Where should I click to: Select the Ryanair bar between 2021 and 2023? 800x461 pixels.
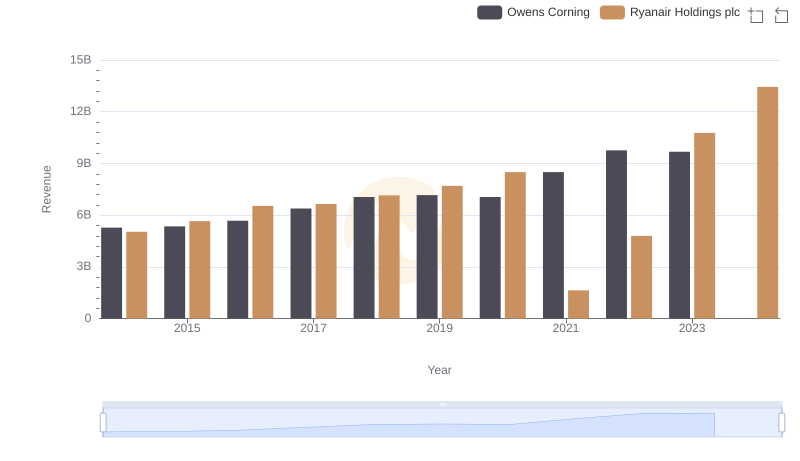[641, 277]
